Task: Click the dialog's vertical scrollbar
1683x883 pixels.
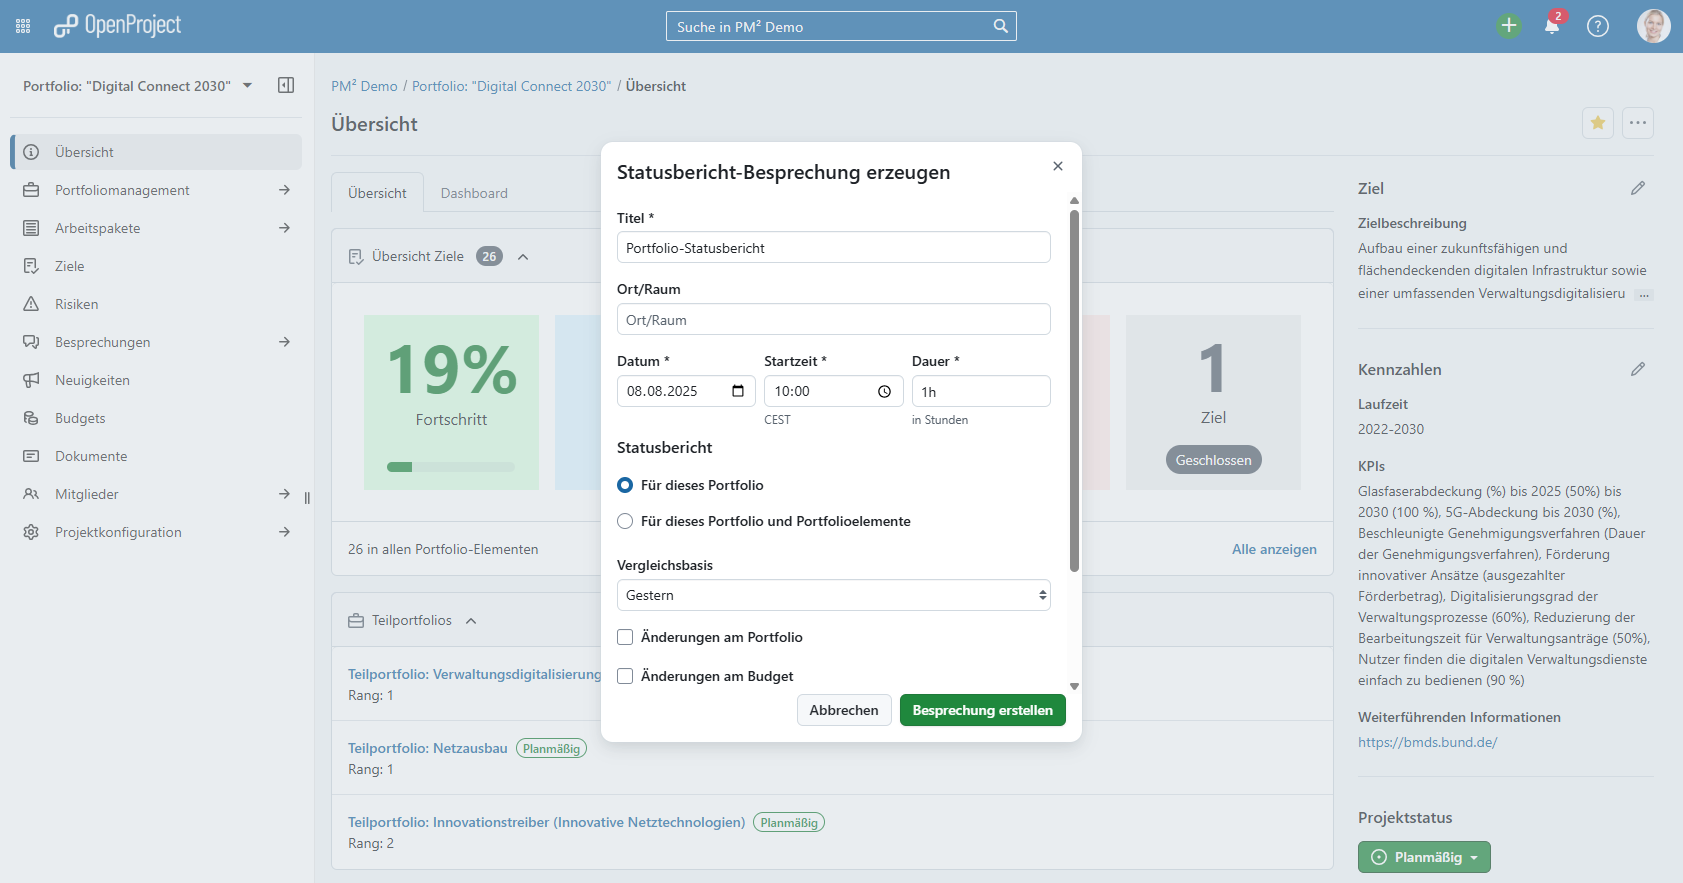Action: click(x=1074, y=390)
